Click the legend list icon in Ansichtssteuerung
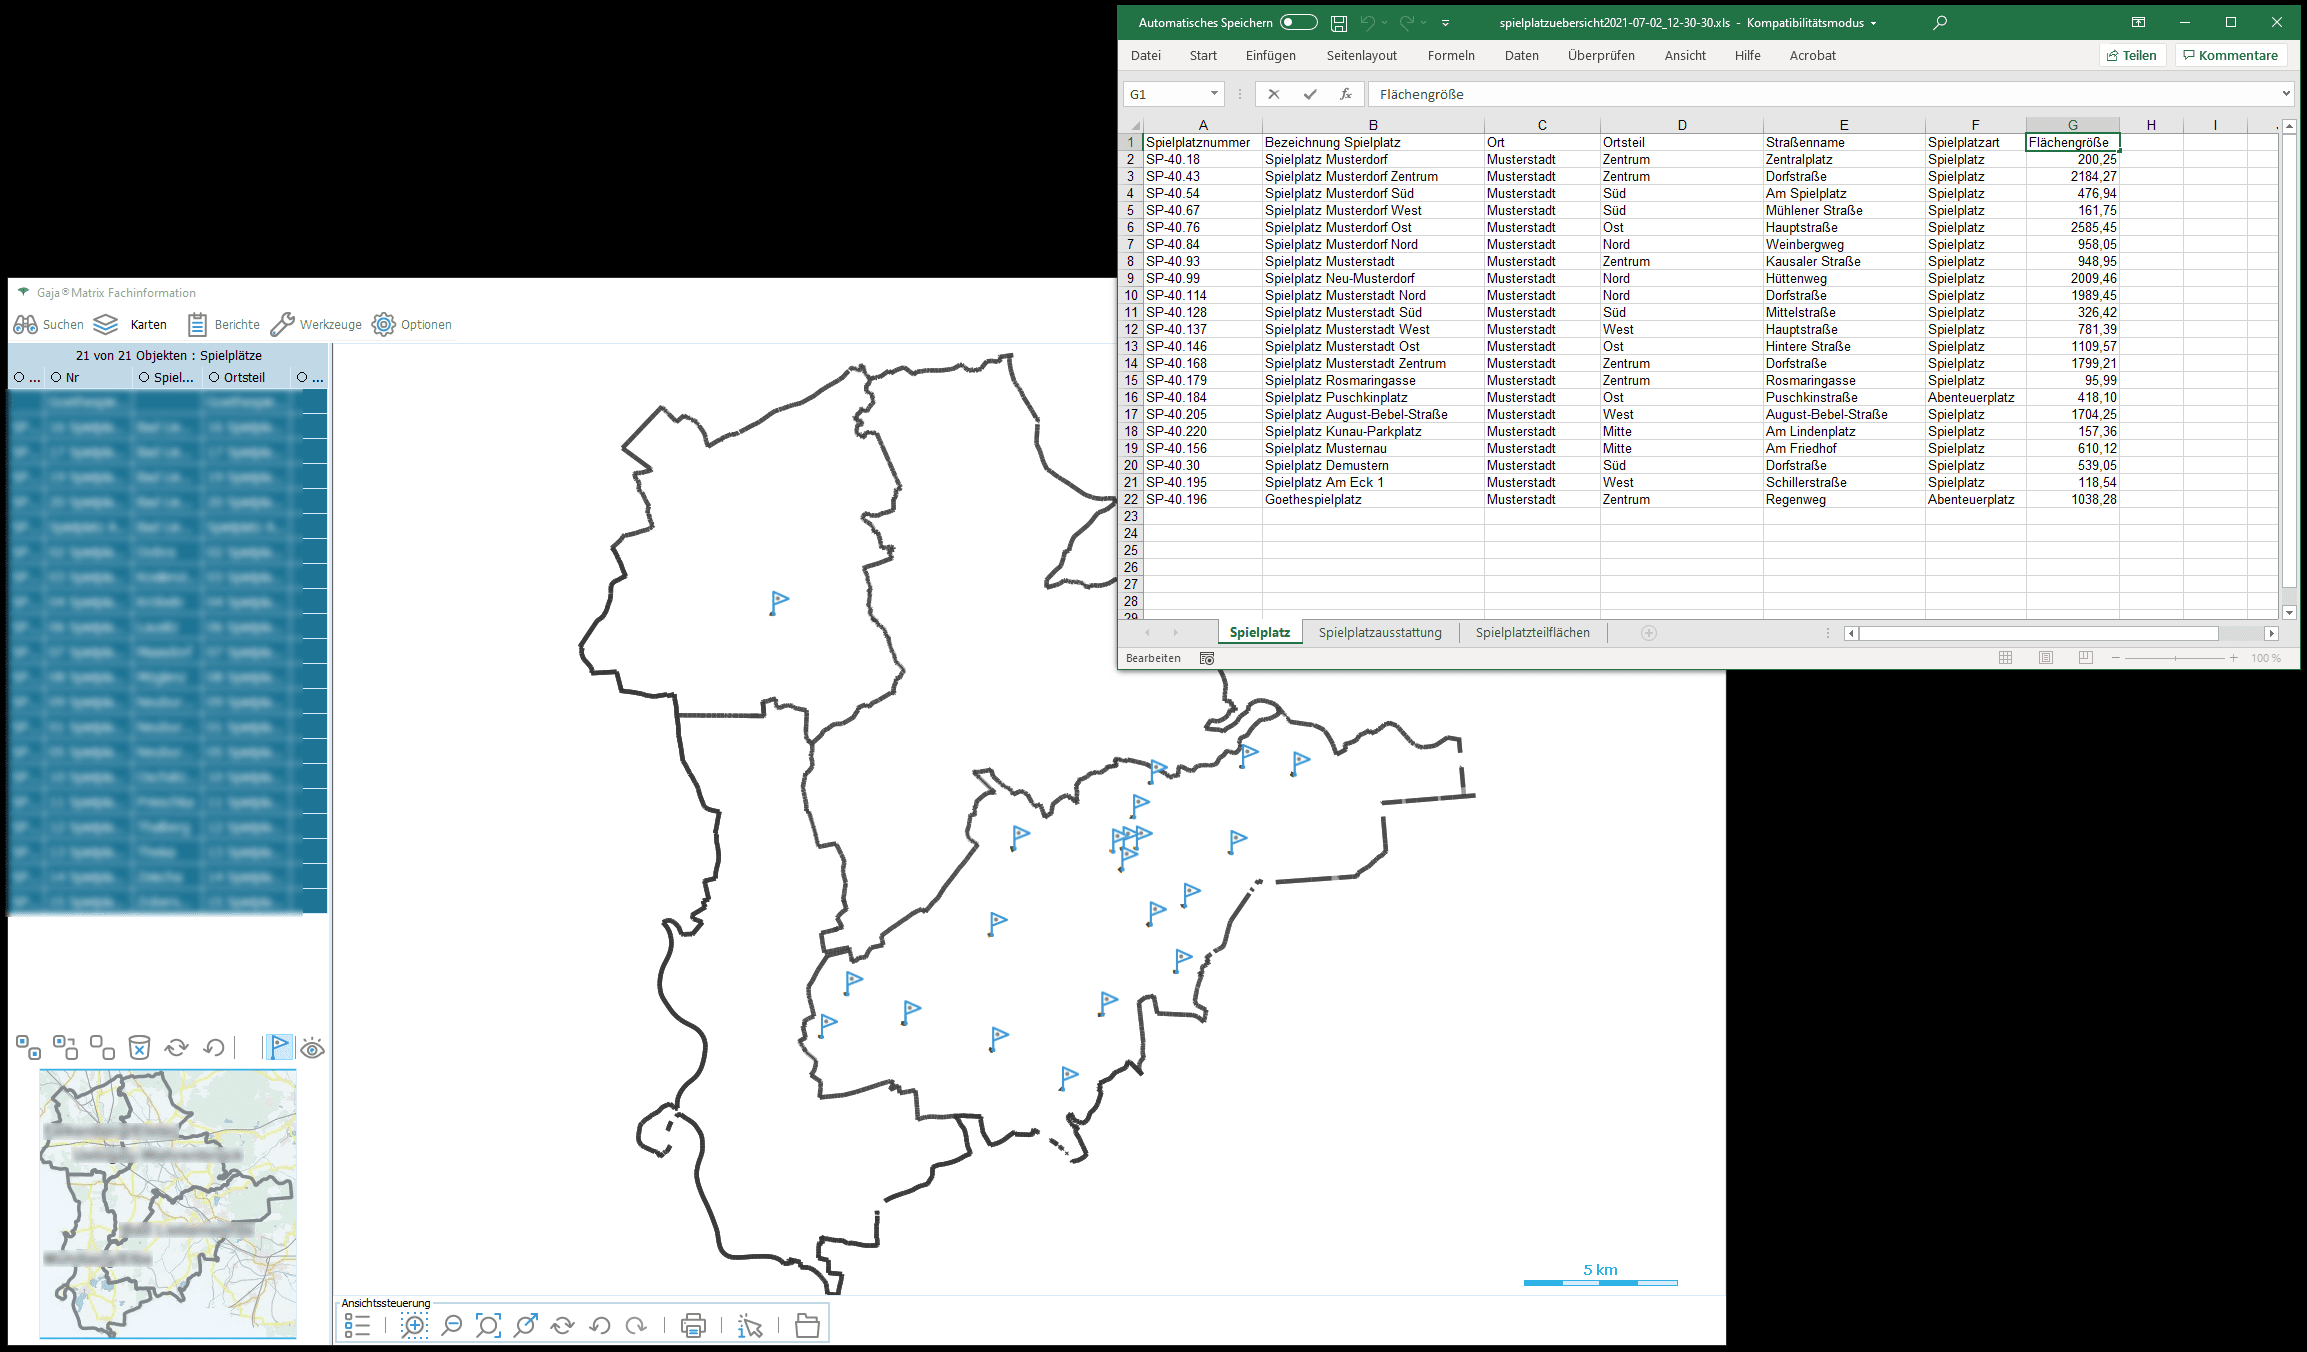This screenshot has height=1352, width=2307. (x=357, y=1326)
